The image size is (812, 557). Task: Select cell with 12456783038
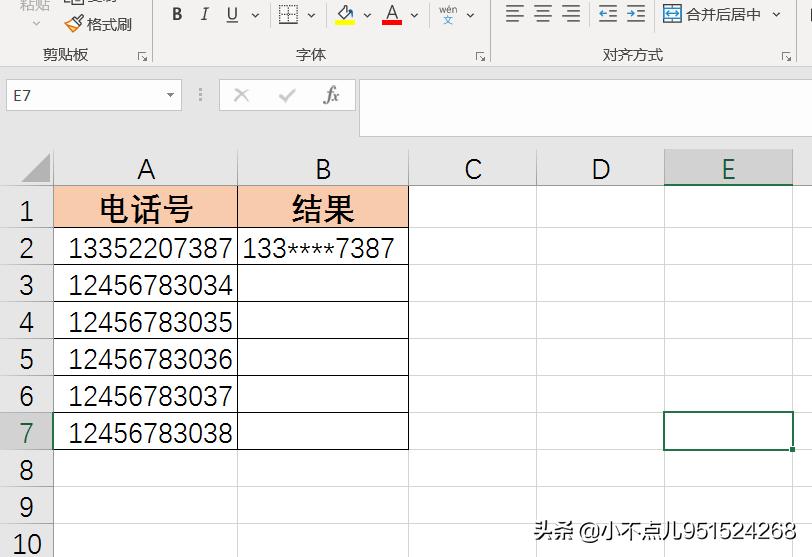click(146, 431)
